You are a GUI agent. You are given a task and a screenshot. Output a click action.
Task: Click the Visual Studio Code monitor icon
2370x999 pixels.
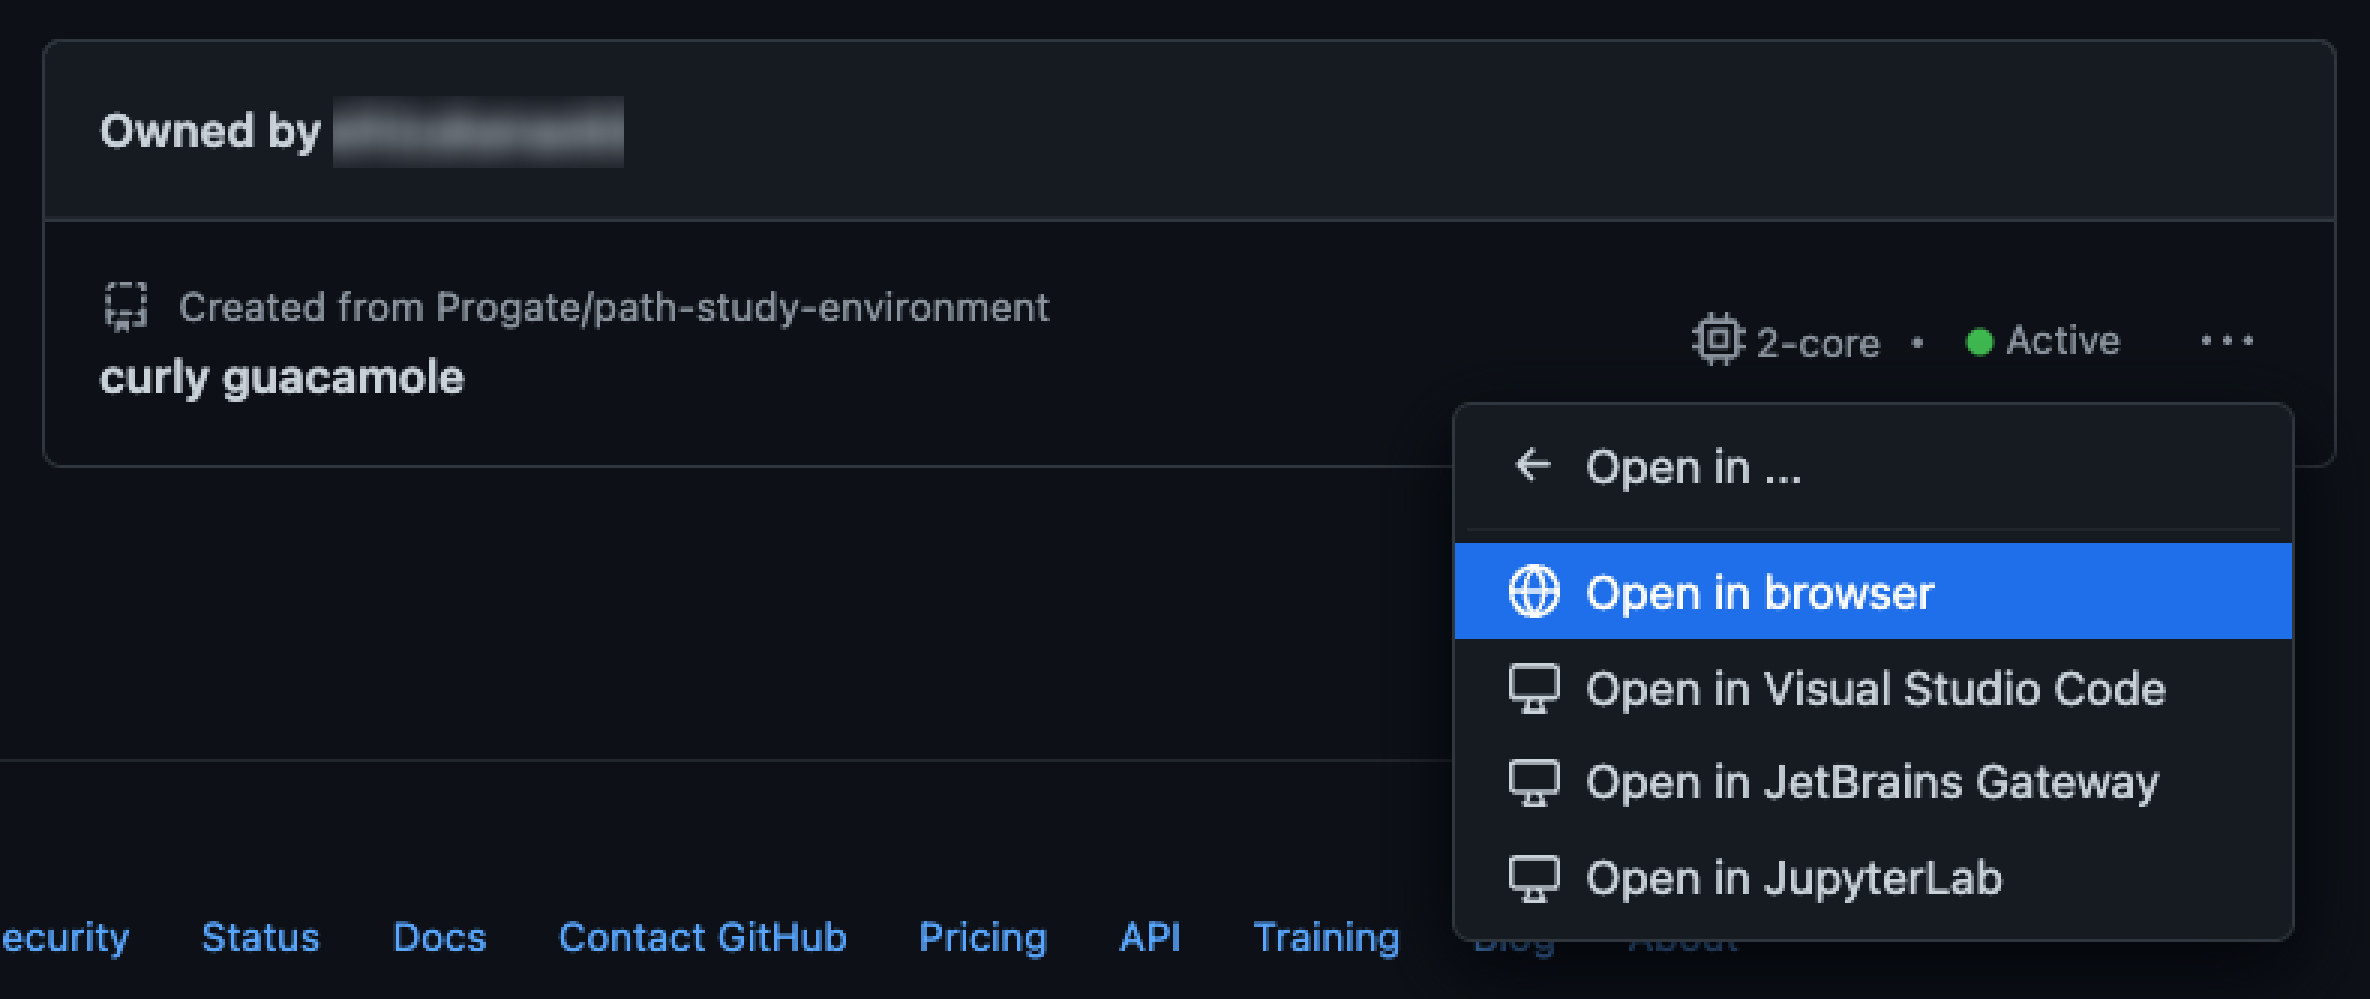pyautogui.click(x=1534, y=688)
